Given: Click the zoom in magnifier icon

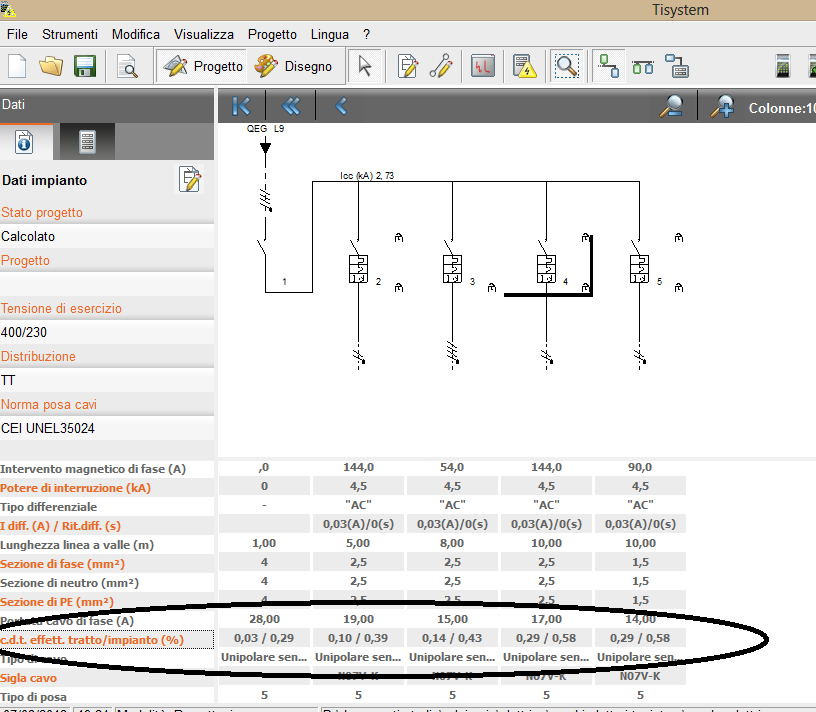Looking at the screenshot, I should 722,107.
